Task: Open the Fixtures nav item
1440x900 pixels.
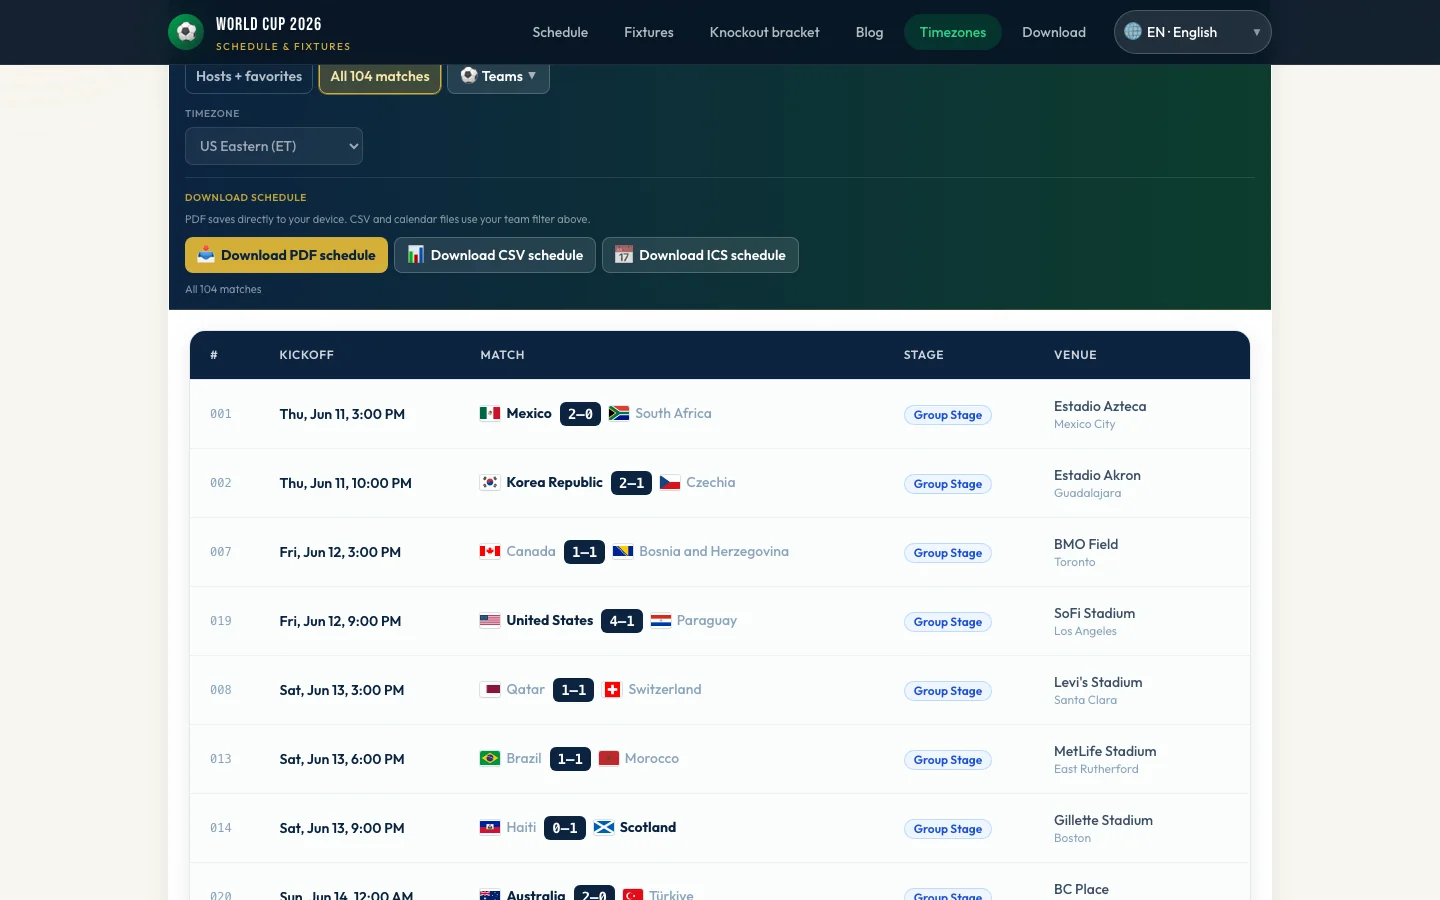Action: [649, 32]
